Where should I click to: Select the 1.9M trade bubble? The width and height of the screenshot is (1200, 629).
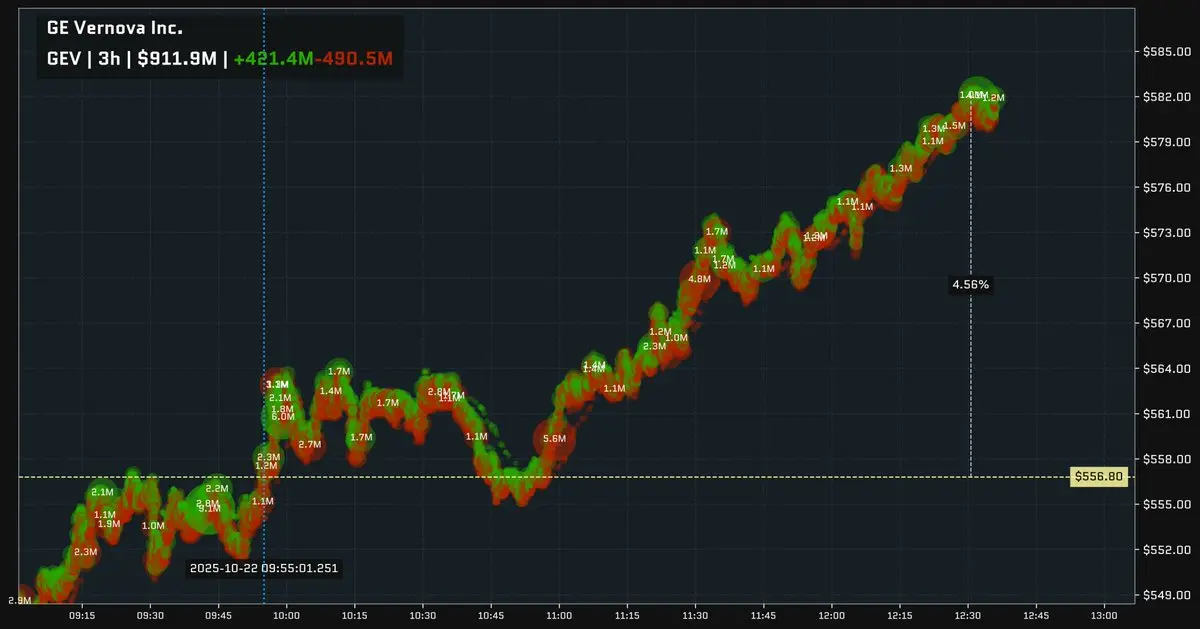109,523
